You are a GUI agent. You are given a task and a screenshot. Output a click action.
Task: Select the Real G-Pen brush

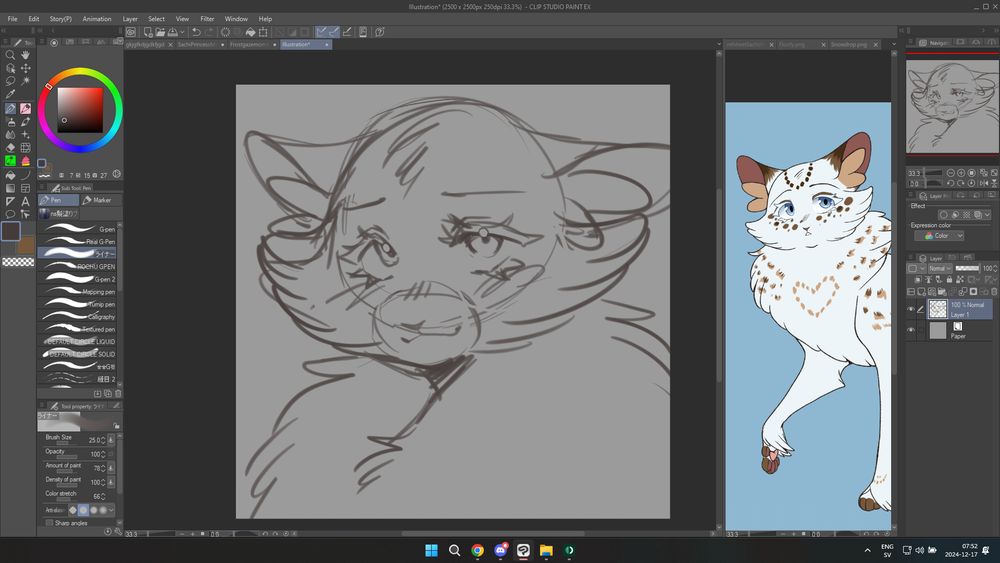pos(78,242)
